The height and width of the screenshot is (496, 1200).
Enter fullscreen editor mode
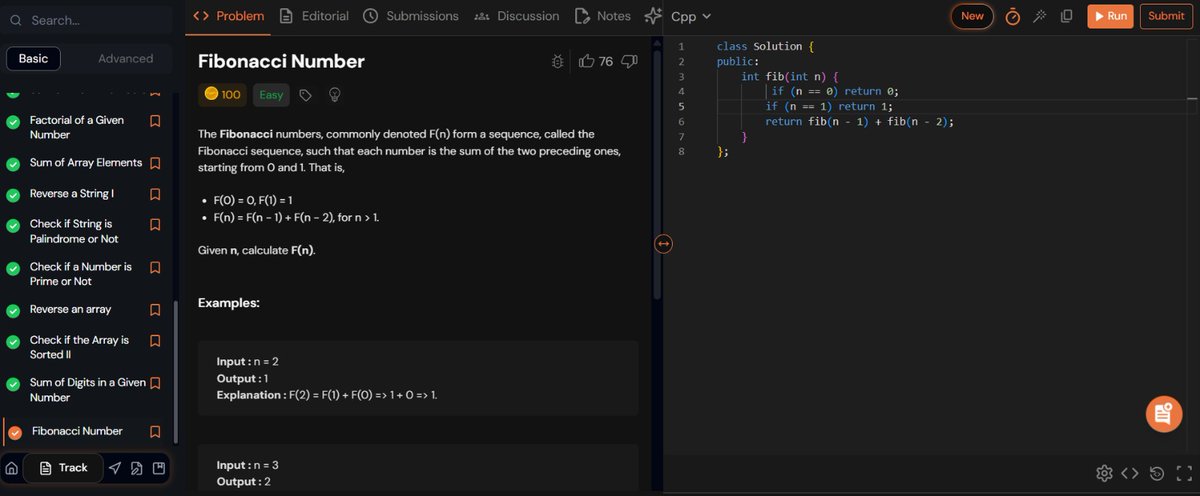(x=1184, y=473)
